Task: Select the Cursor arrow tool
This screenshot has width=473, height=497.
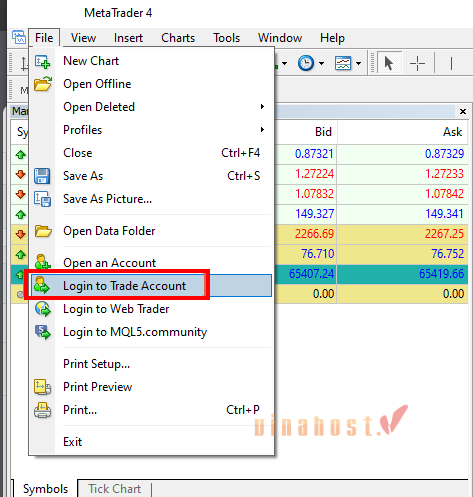Action: (x=388, y=63)
